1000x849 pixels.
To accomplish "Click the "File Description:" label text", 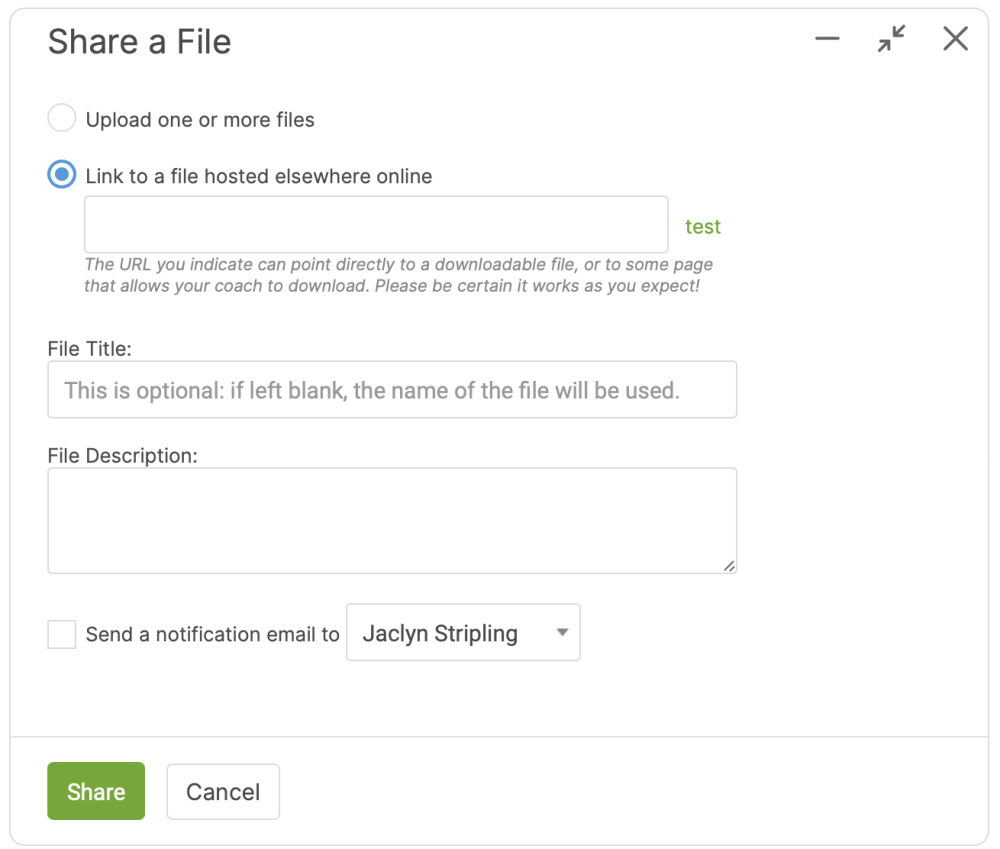I will (122, 455).
